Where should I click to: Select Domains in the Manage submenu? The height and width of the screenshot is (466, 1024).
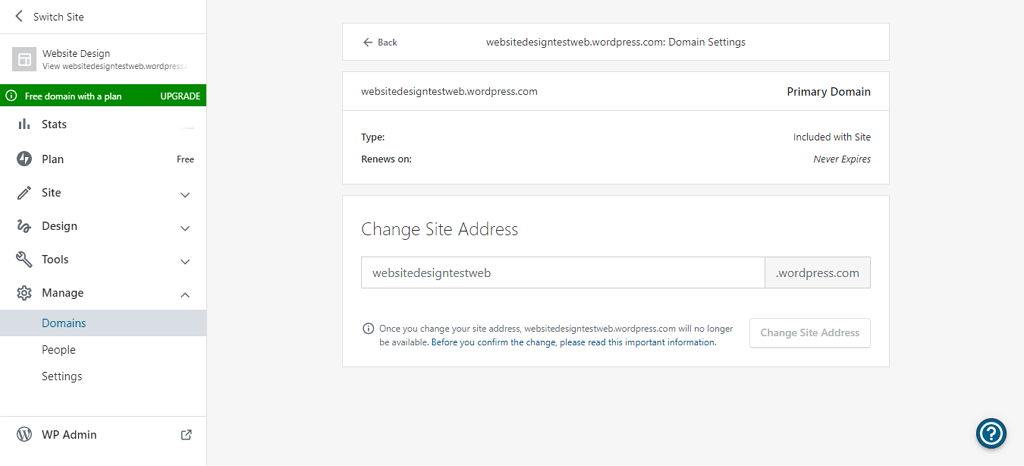point(103,323)
